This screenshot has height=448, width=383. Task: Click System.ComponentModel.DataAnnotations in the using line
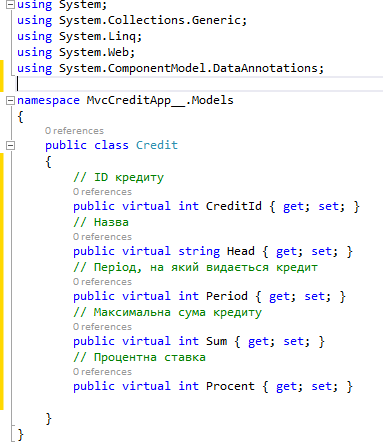(x=189, y=68)
